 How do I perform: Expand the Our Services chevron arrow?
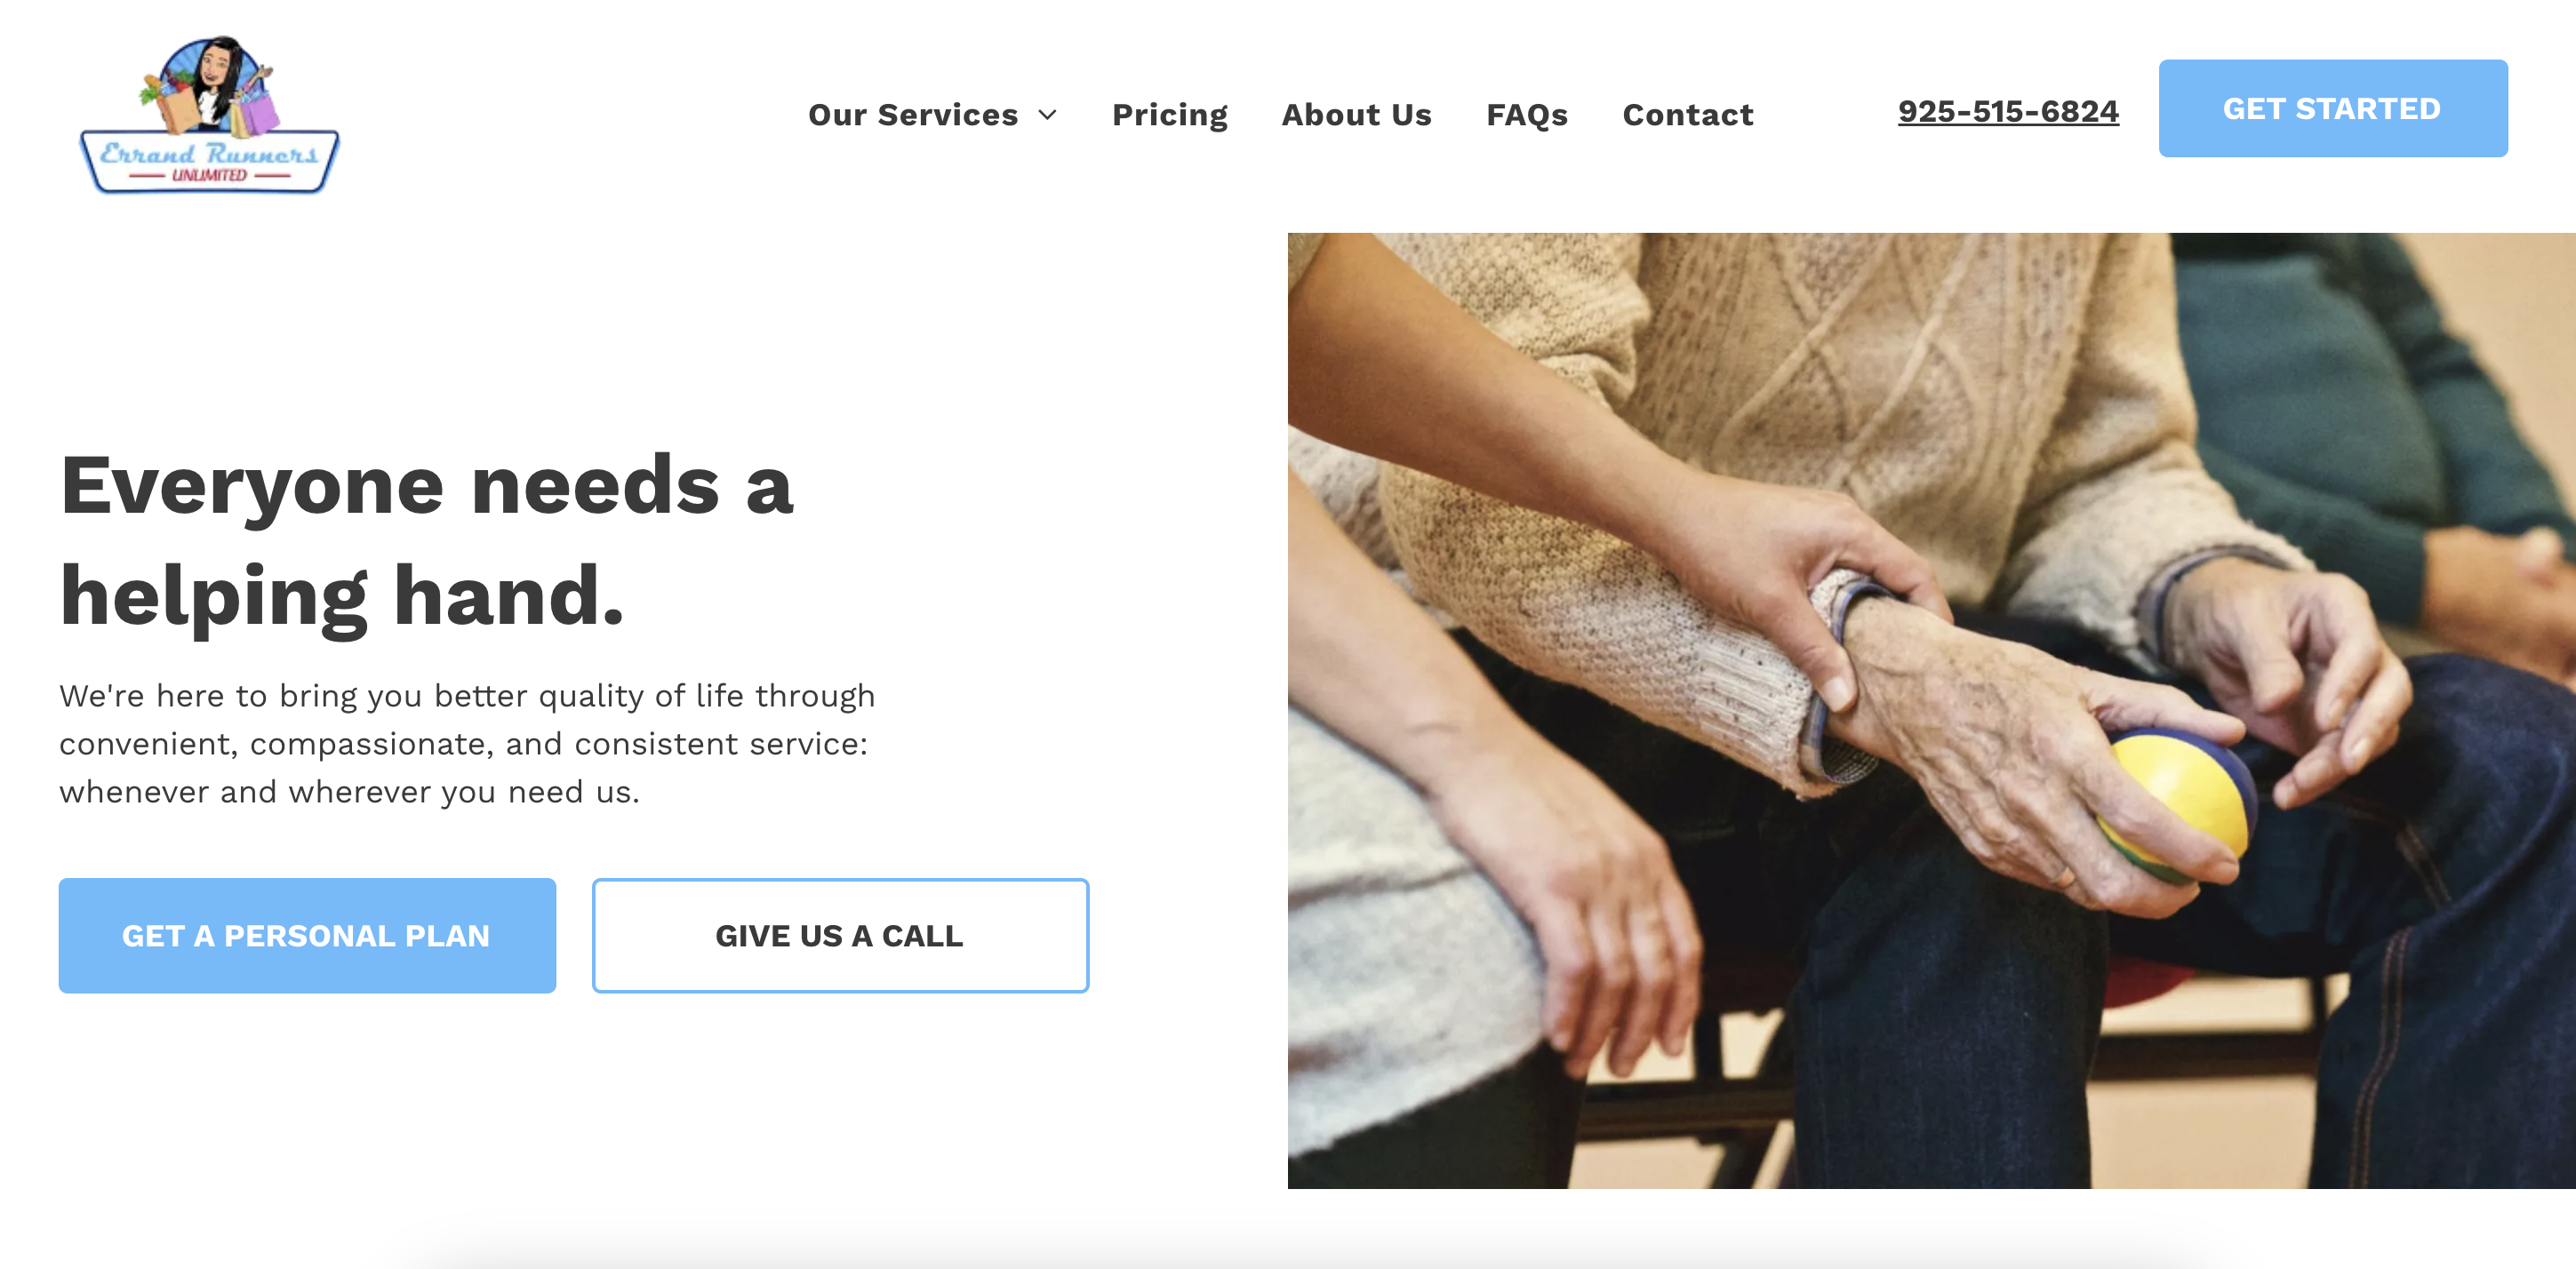tap(1047, 115)
